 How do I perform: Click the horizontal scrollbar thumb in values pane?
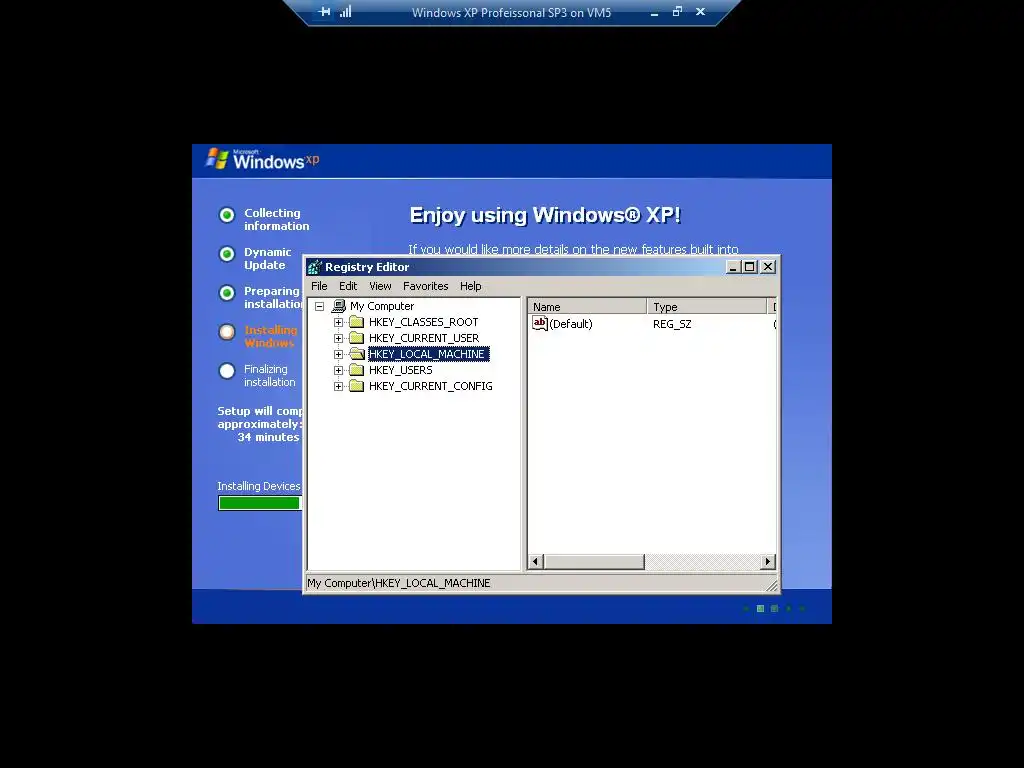click(x=594, y=562)
